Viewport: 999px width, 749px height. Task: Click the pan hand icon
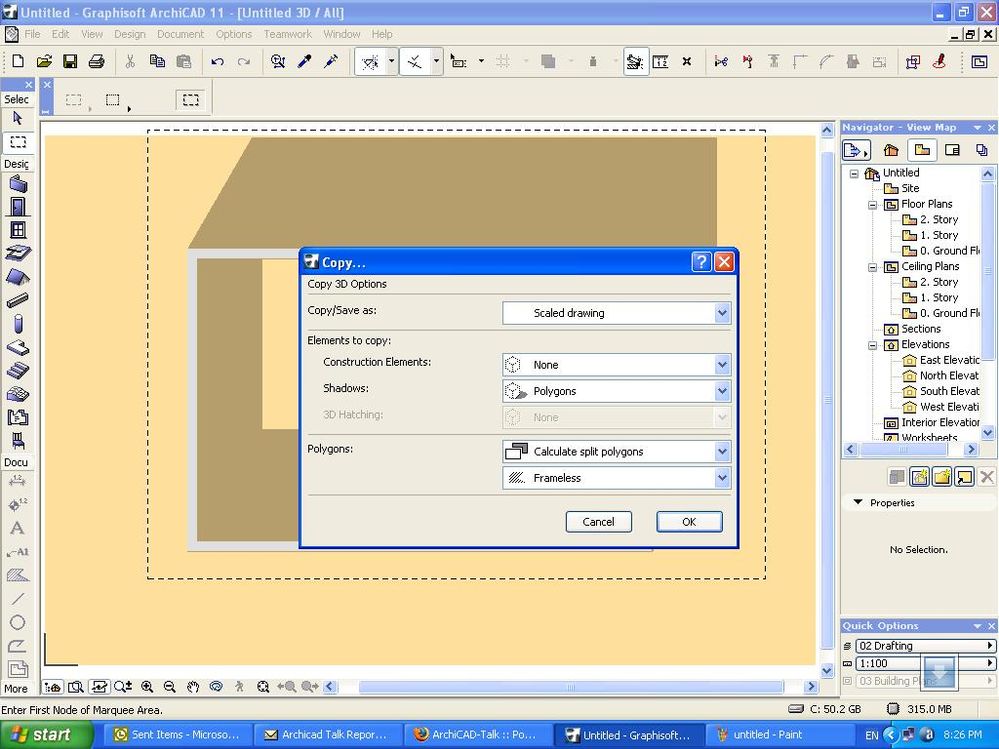tap(193, 687)
